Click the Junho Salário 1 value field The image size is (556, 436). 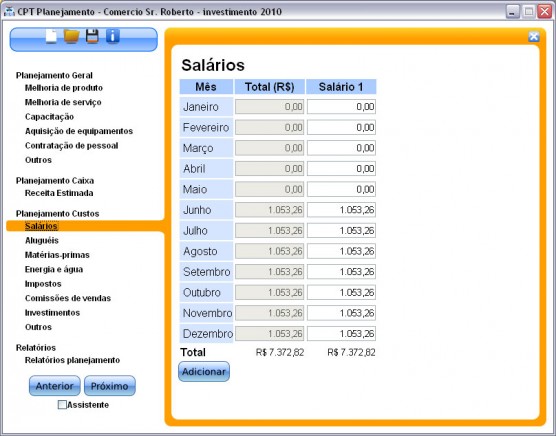click(x=341, y=210)
